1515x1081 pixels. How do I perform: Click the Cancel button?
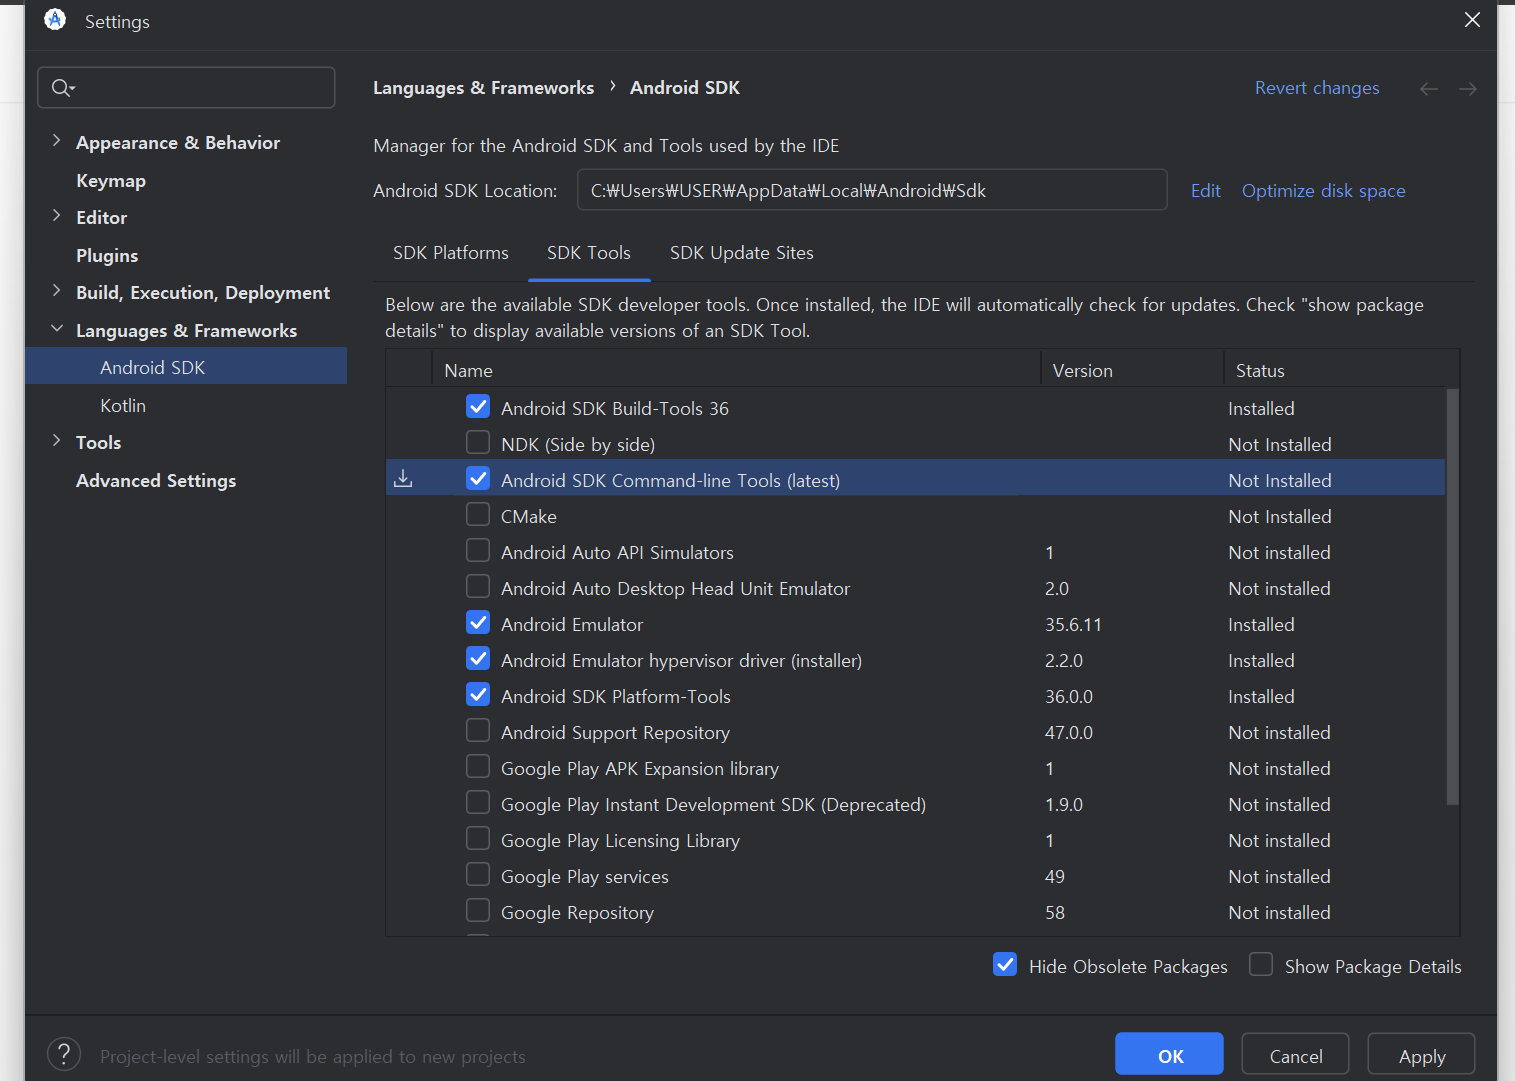1296,1054
